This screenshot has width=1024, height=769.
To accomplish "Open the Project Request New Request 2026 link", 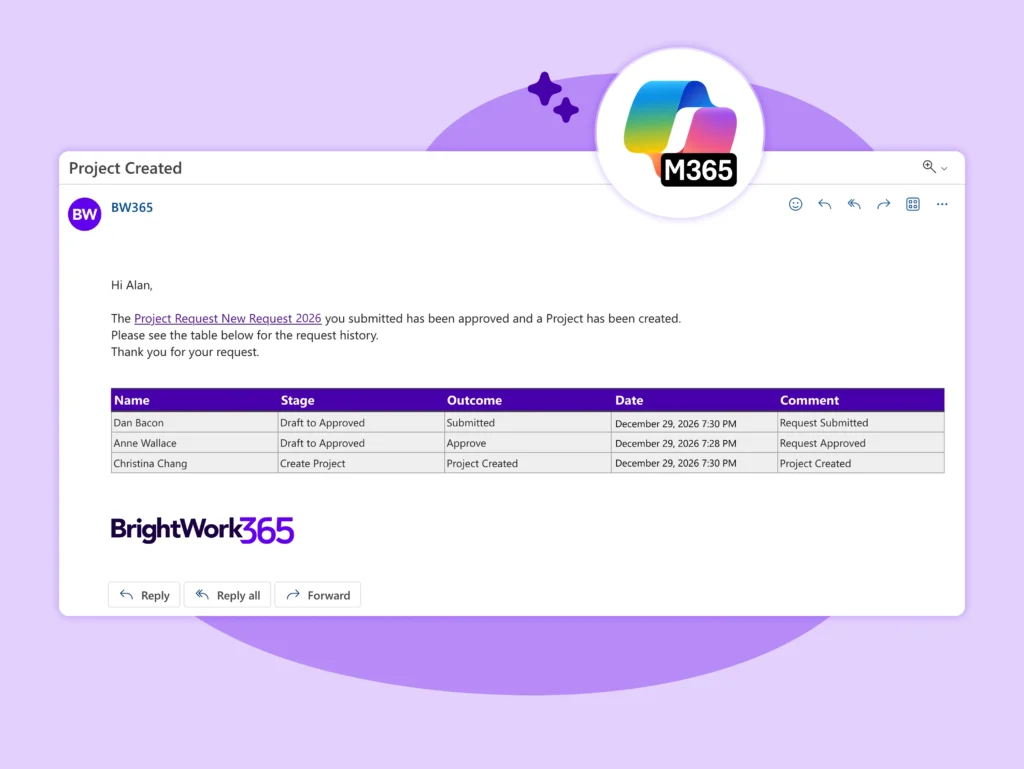I will click(227, 319).
